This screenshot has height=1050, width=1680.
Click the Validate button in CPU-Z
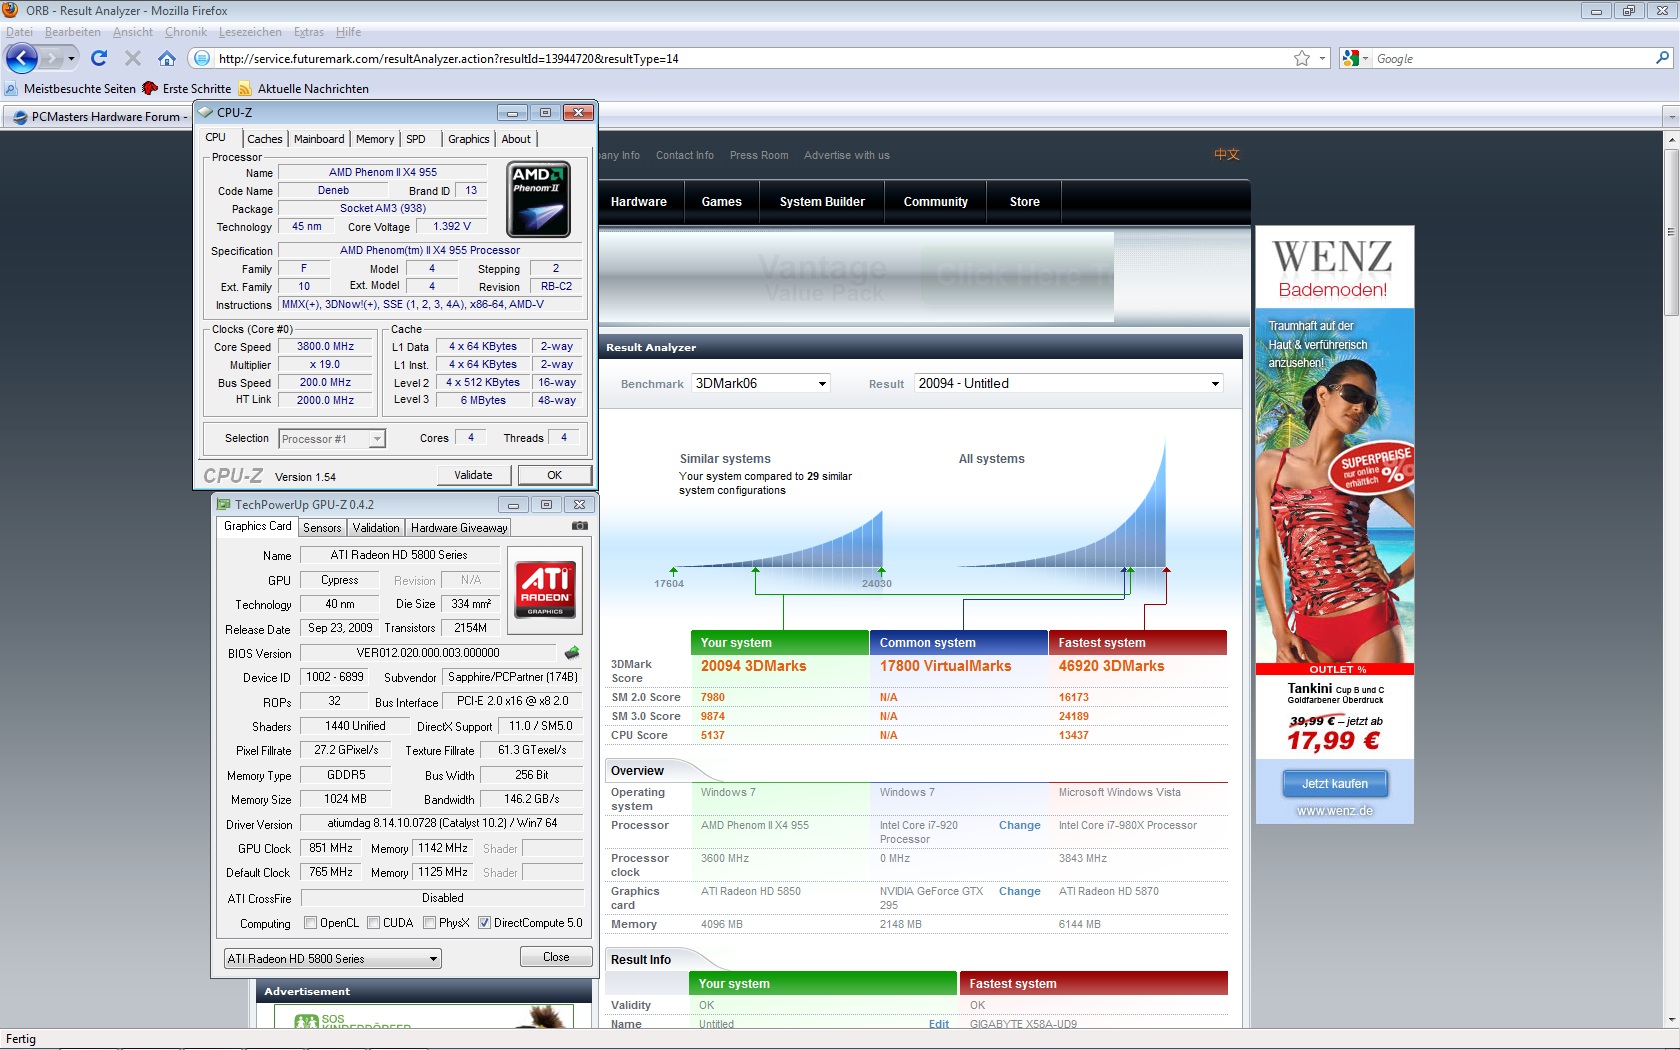point(473,475)
